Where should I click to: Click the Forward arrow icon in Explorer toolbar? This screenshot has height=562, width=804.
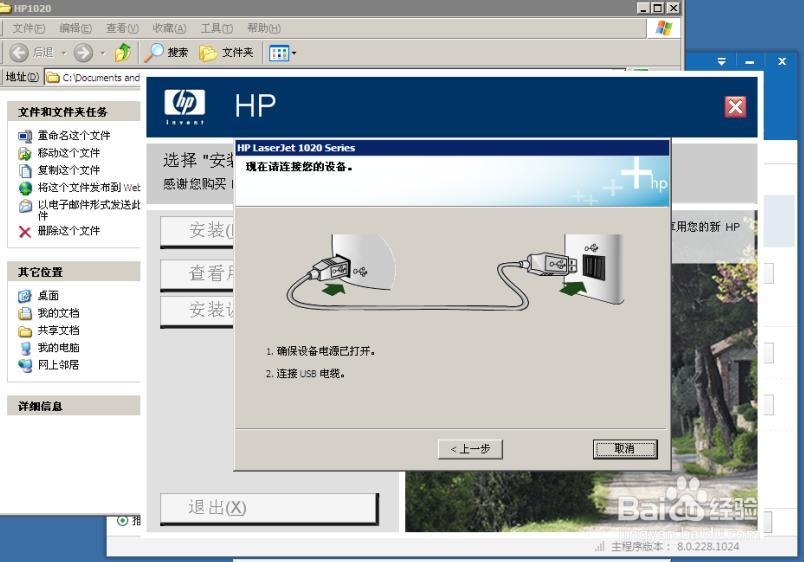(x=83, y=52)
